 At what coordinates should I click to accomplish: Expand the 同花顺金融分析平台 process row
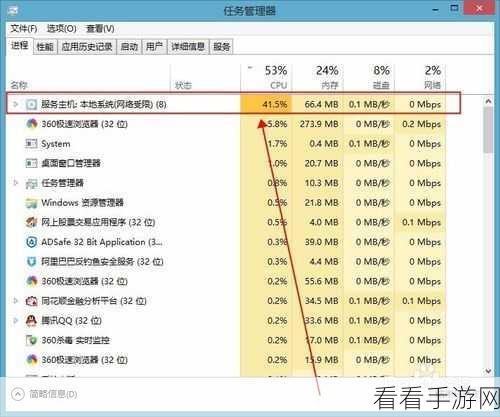point(15,301)
